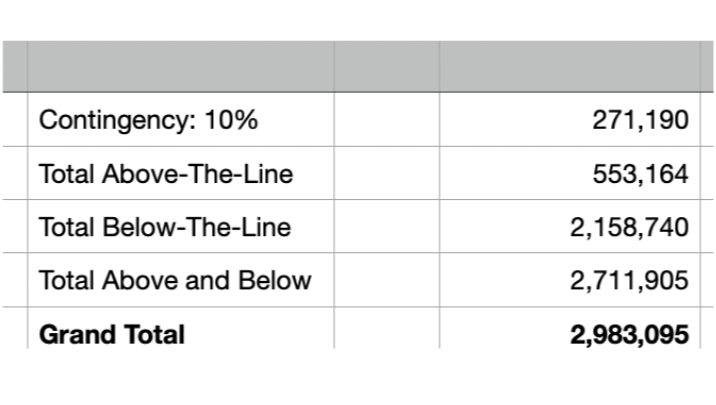Select the "Total Above and Below" cell
This screenshot has height=405, width=716.
click(x=175, y=280)
